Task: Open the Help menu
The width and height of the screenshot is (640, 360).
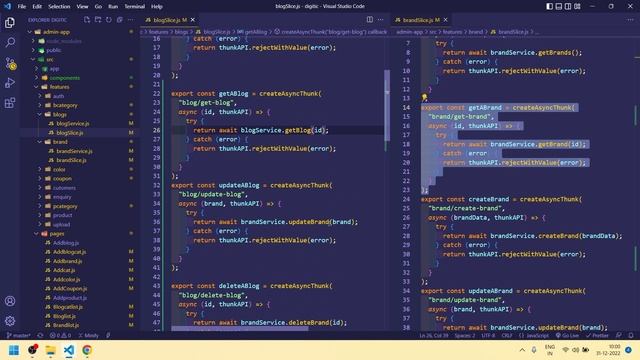Action: click(x=157, y=7)
